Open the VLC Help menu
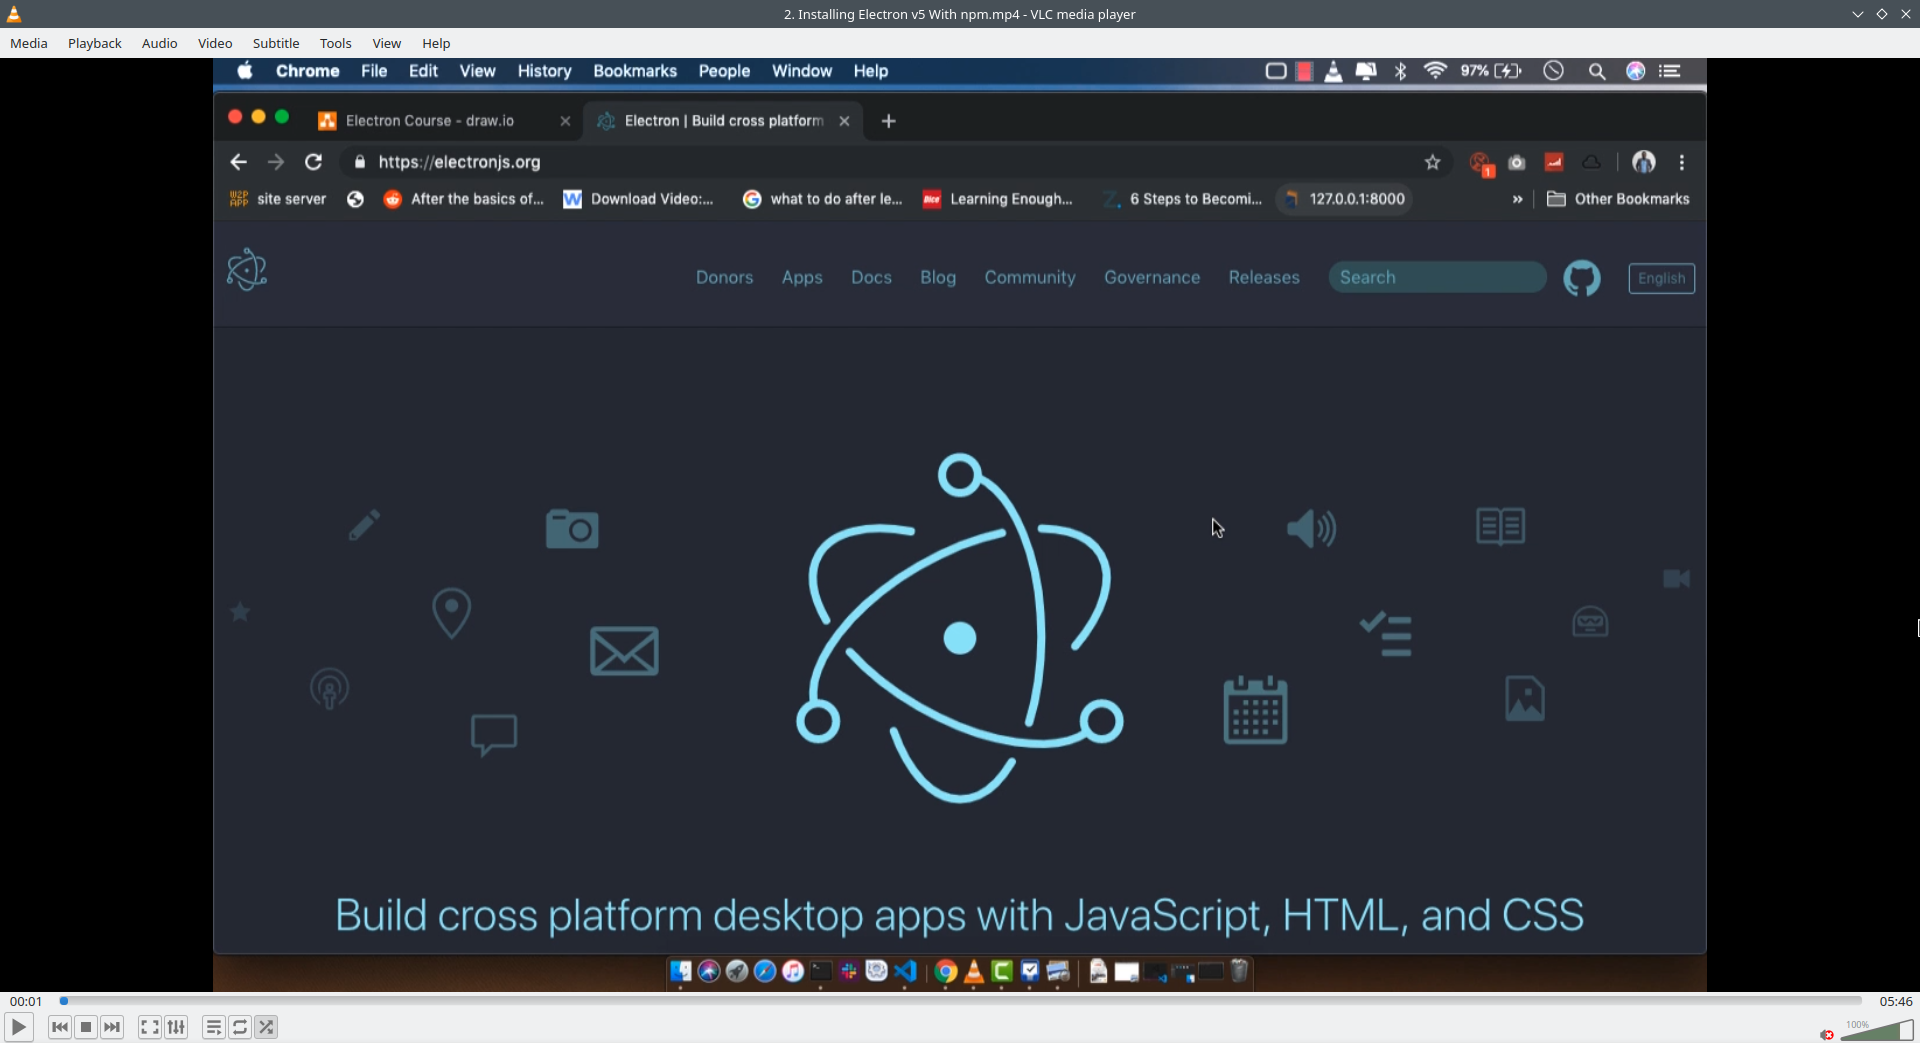 tap(436, 43)
